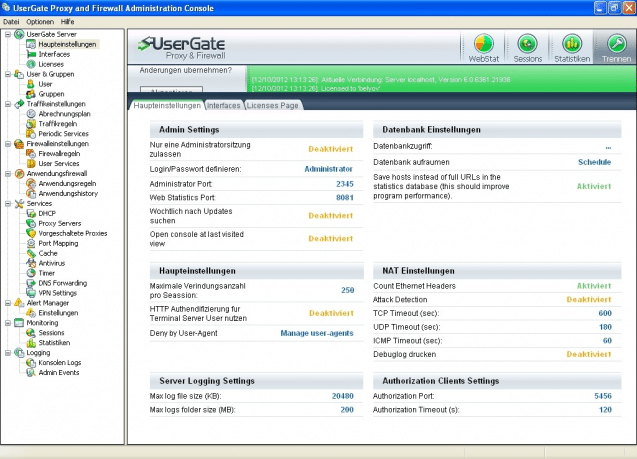
Task: Click the DHCP tree icon
Action: (31, 213)
